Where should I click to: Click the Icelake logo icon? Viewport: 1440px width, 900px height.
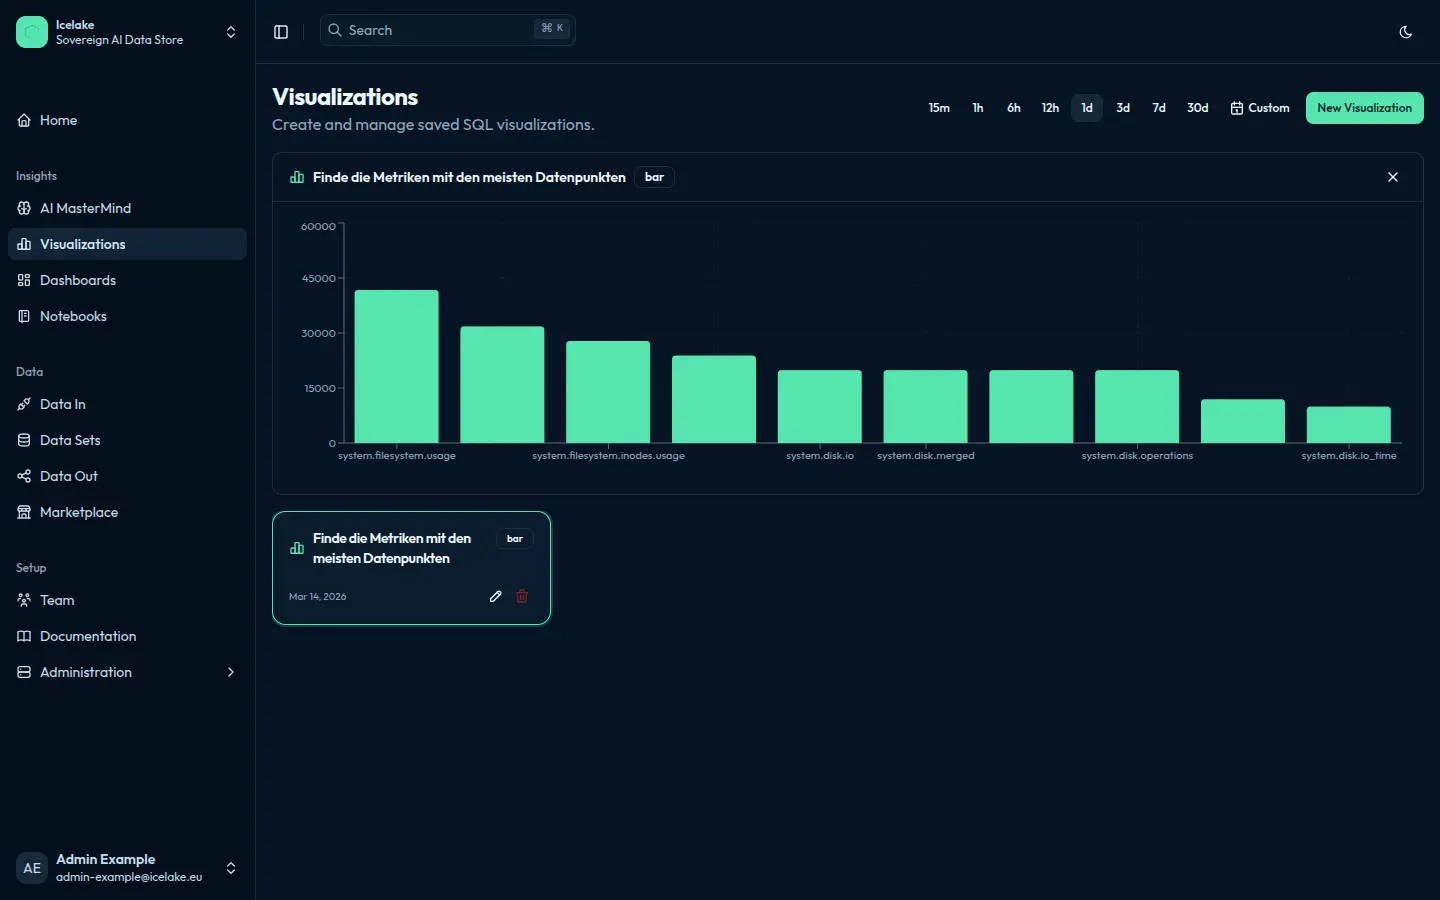point(32,32)
